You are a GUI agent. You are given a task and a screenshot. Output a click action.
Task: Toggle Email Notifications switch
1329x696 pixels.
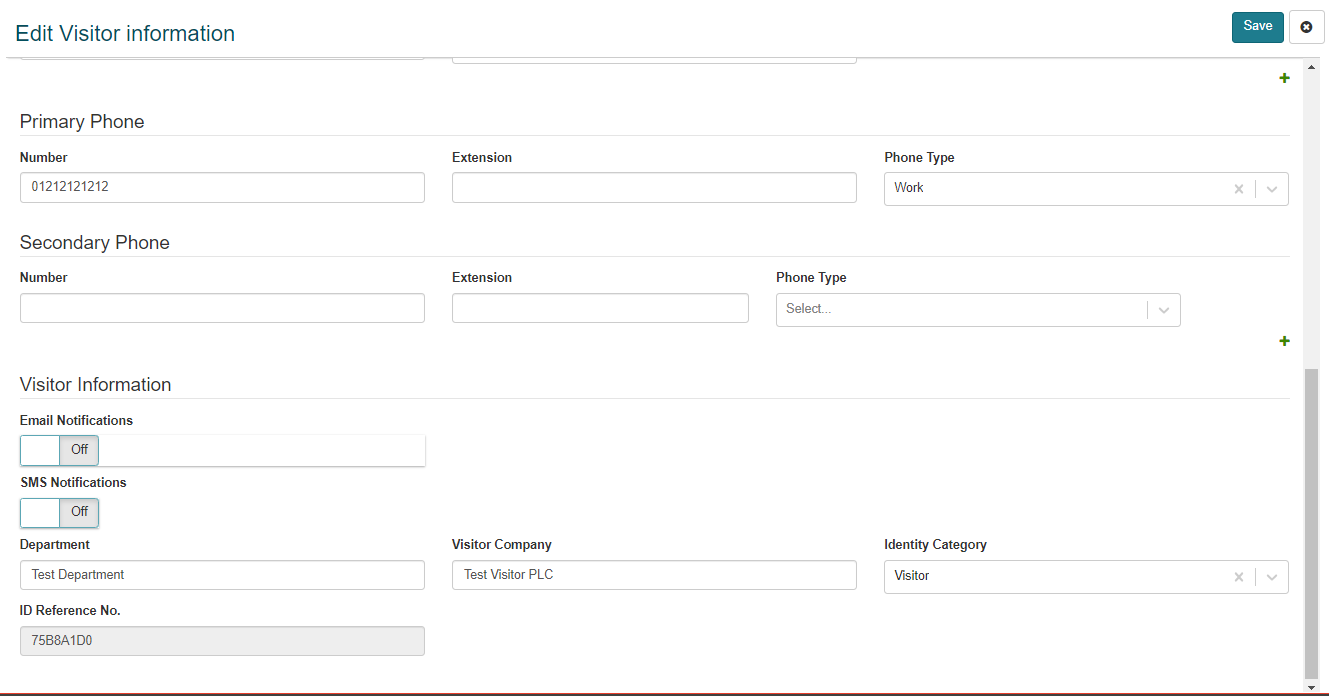(59, 450)
